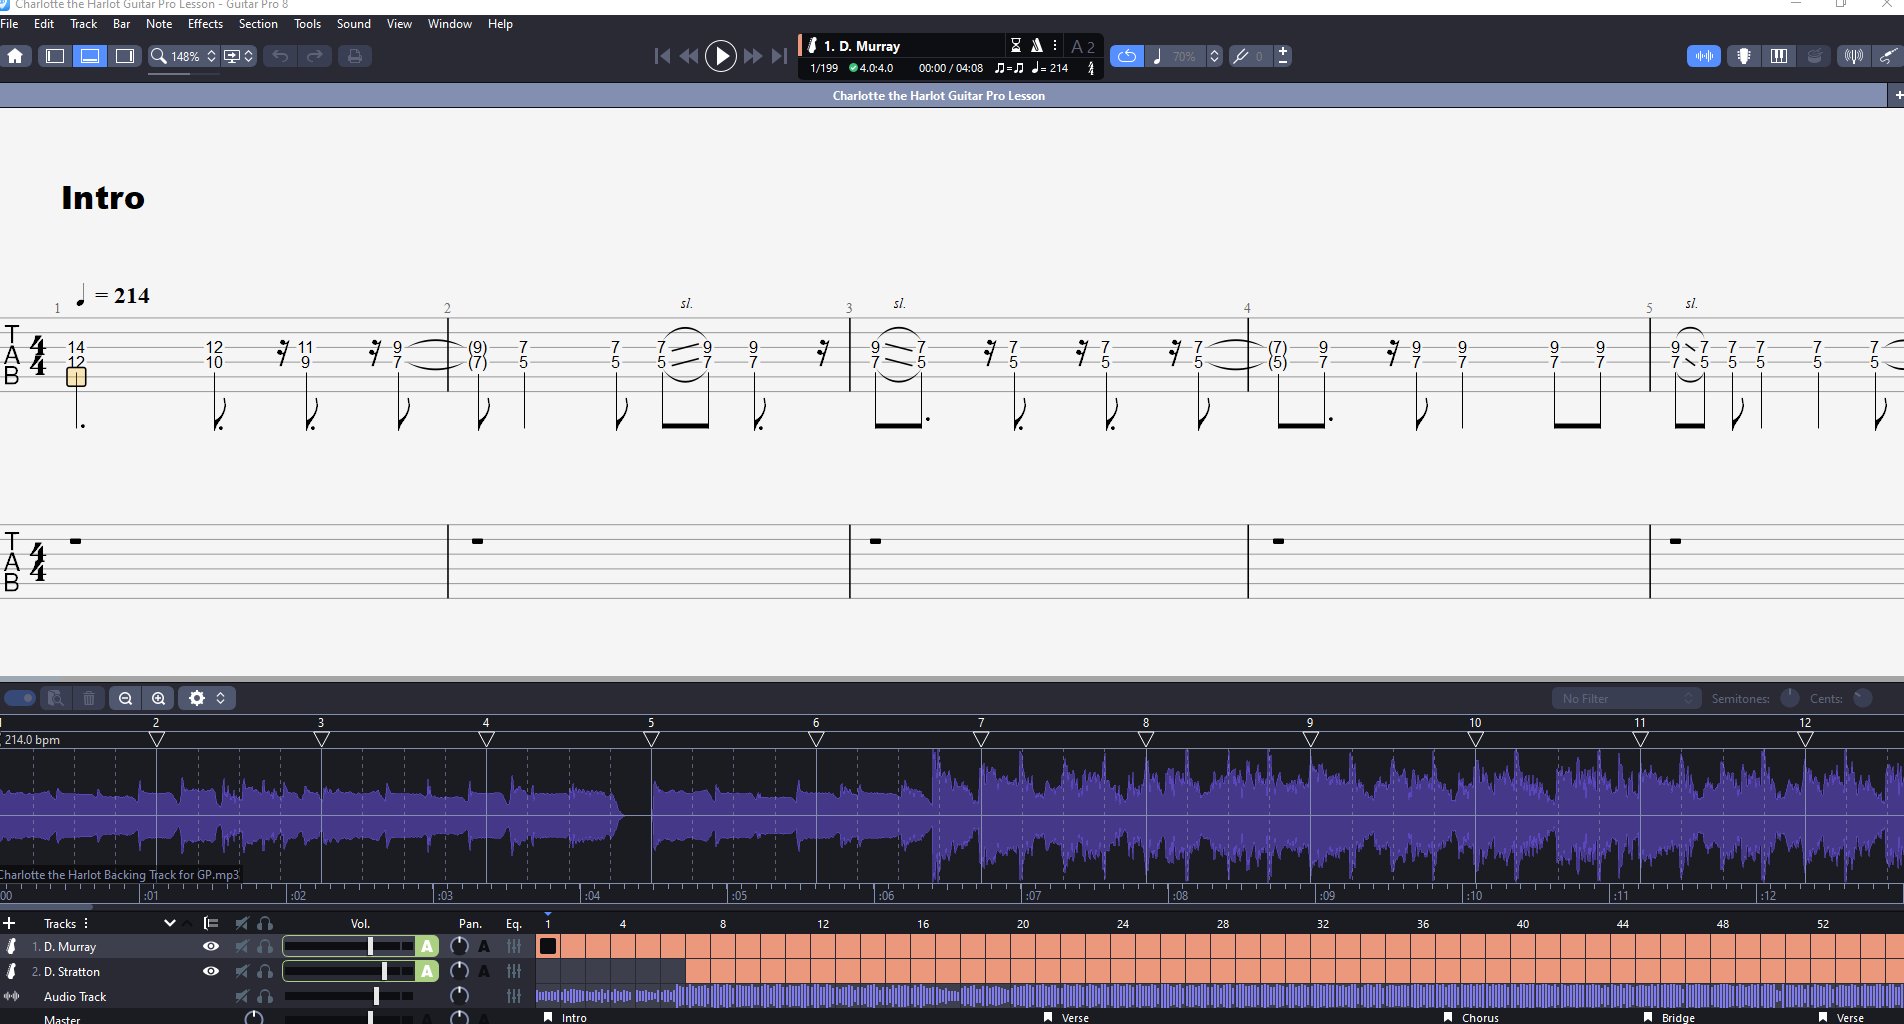Toggle D. Murray track visibility eye
Screen dimensions: 1904x1024
pyautogui.click(x=211, y=946)
